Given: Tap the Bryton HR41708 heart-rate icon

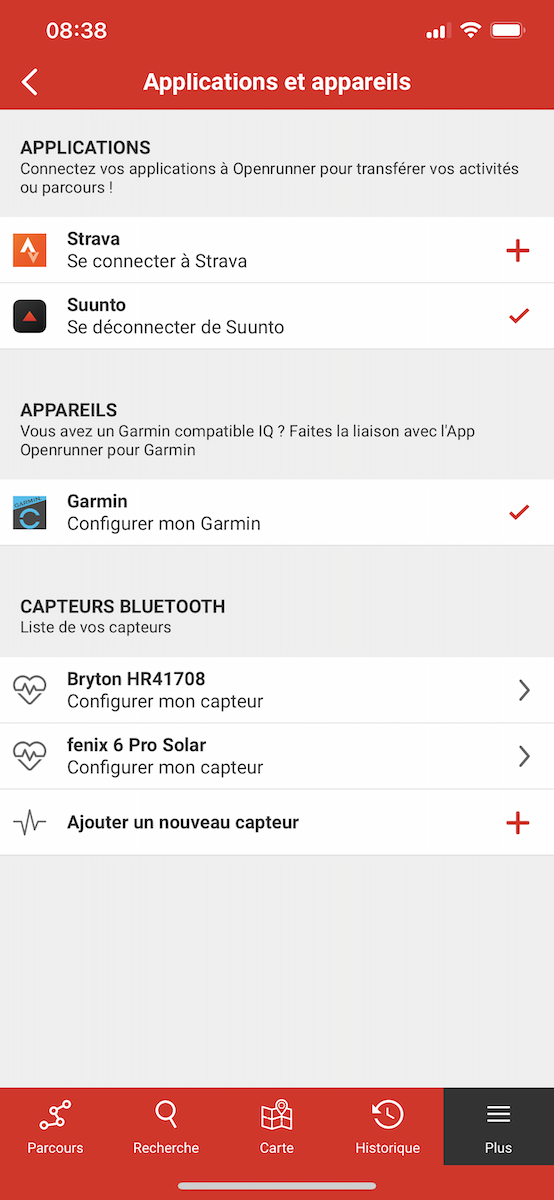Looking at the screenshot, I should click(x=30, y=690).
